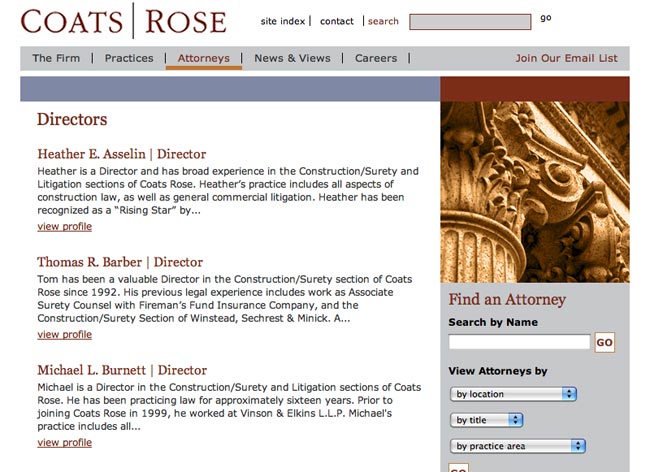Click the Coats Rose logo

click(124, 21)
